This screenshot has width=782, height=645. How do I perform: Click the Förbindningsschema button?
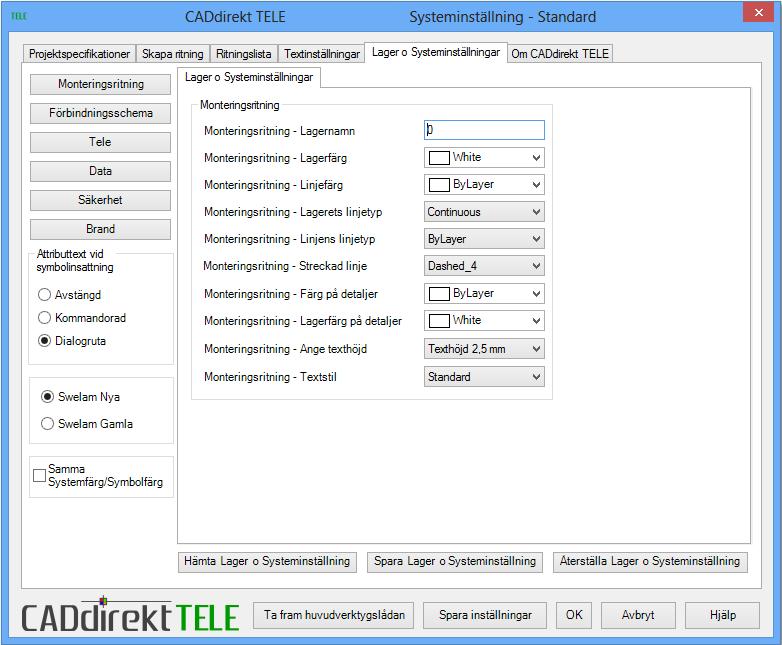(100, 113)
